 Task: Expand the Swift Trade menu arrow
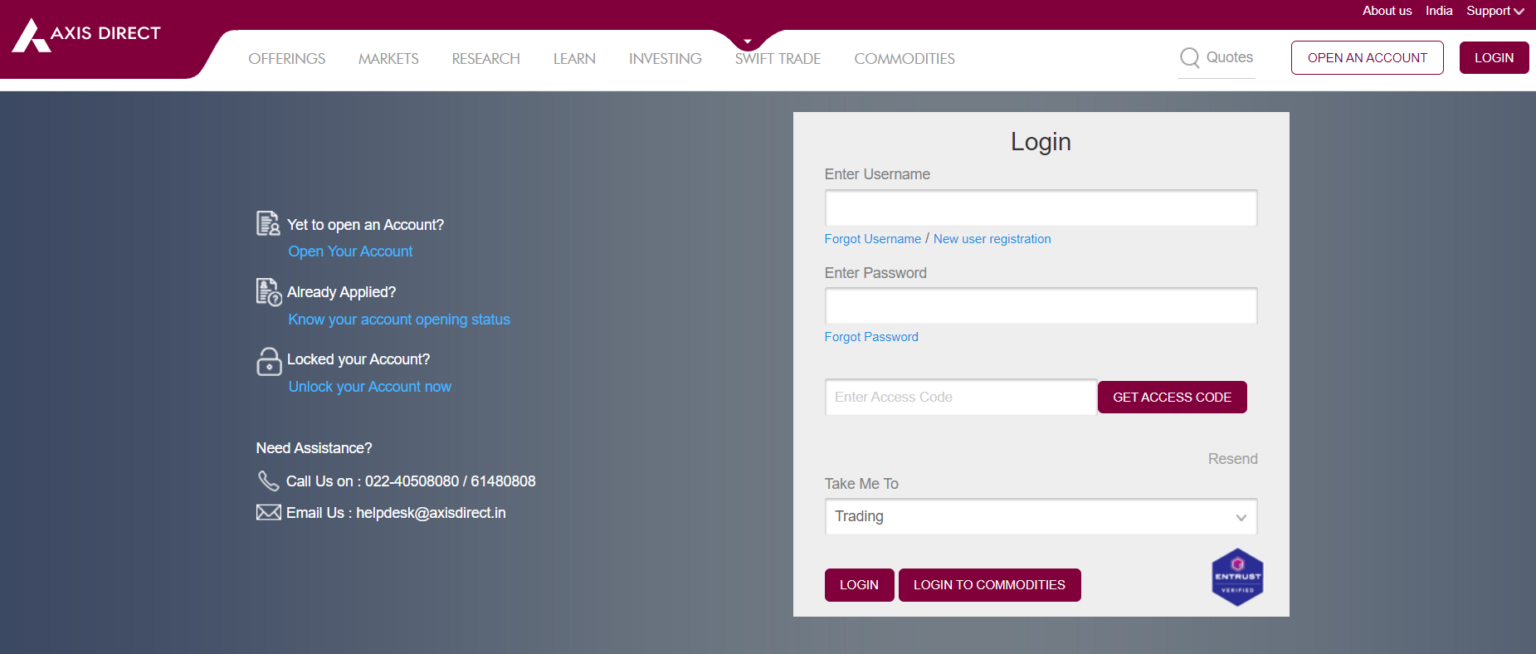(746, 42)
